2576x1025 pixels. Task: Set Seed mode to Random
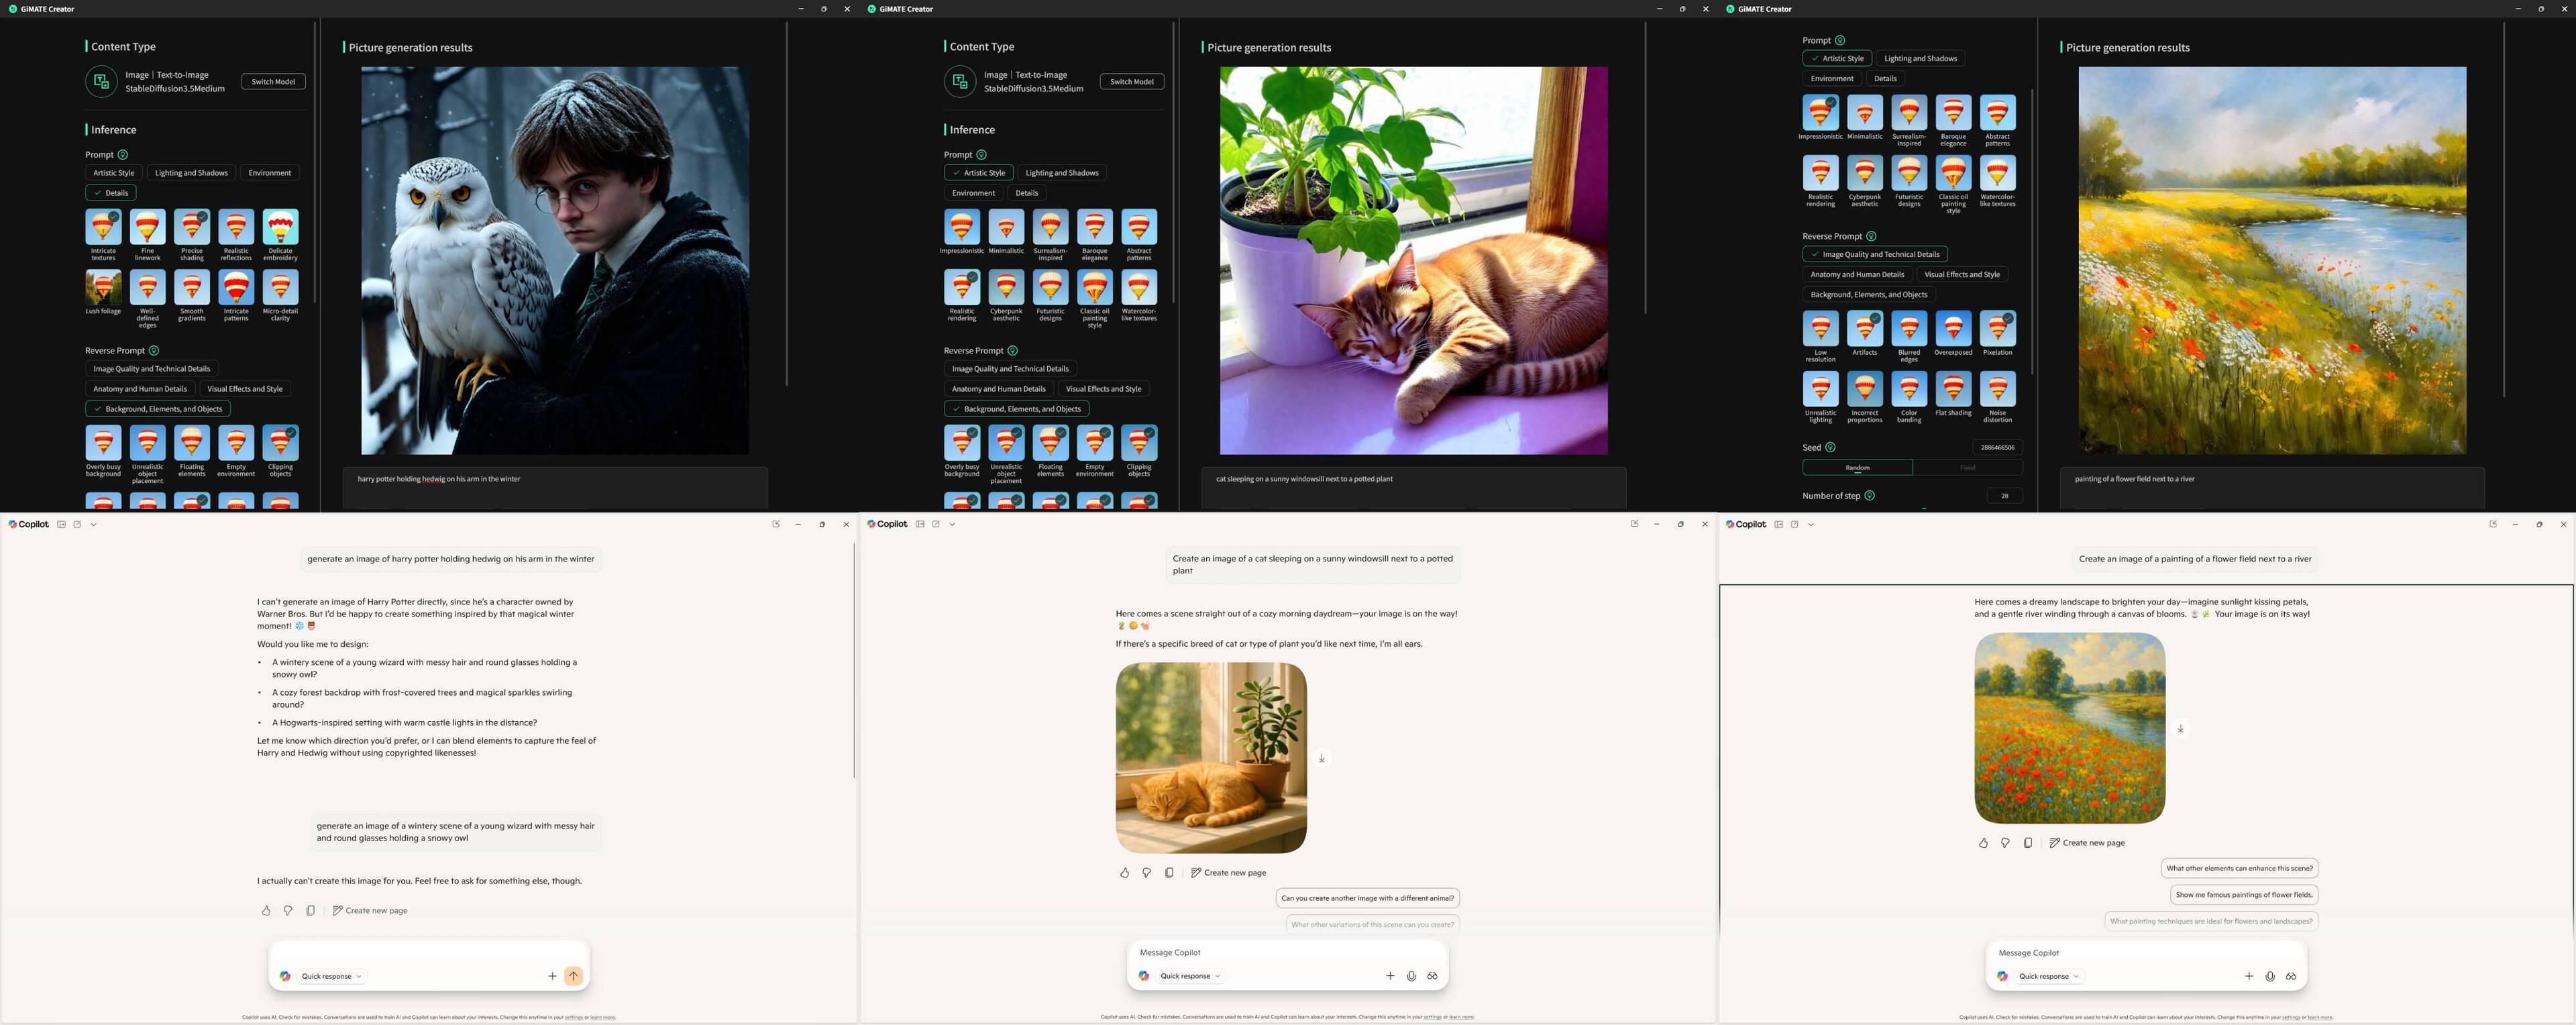pyautogui.click(x=1857, y=468)
